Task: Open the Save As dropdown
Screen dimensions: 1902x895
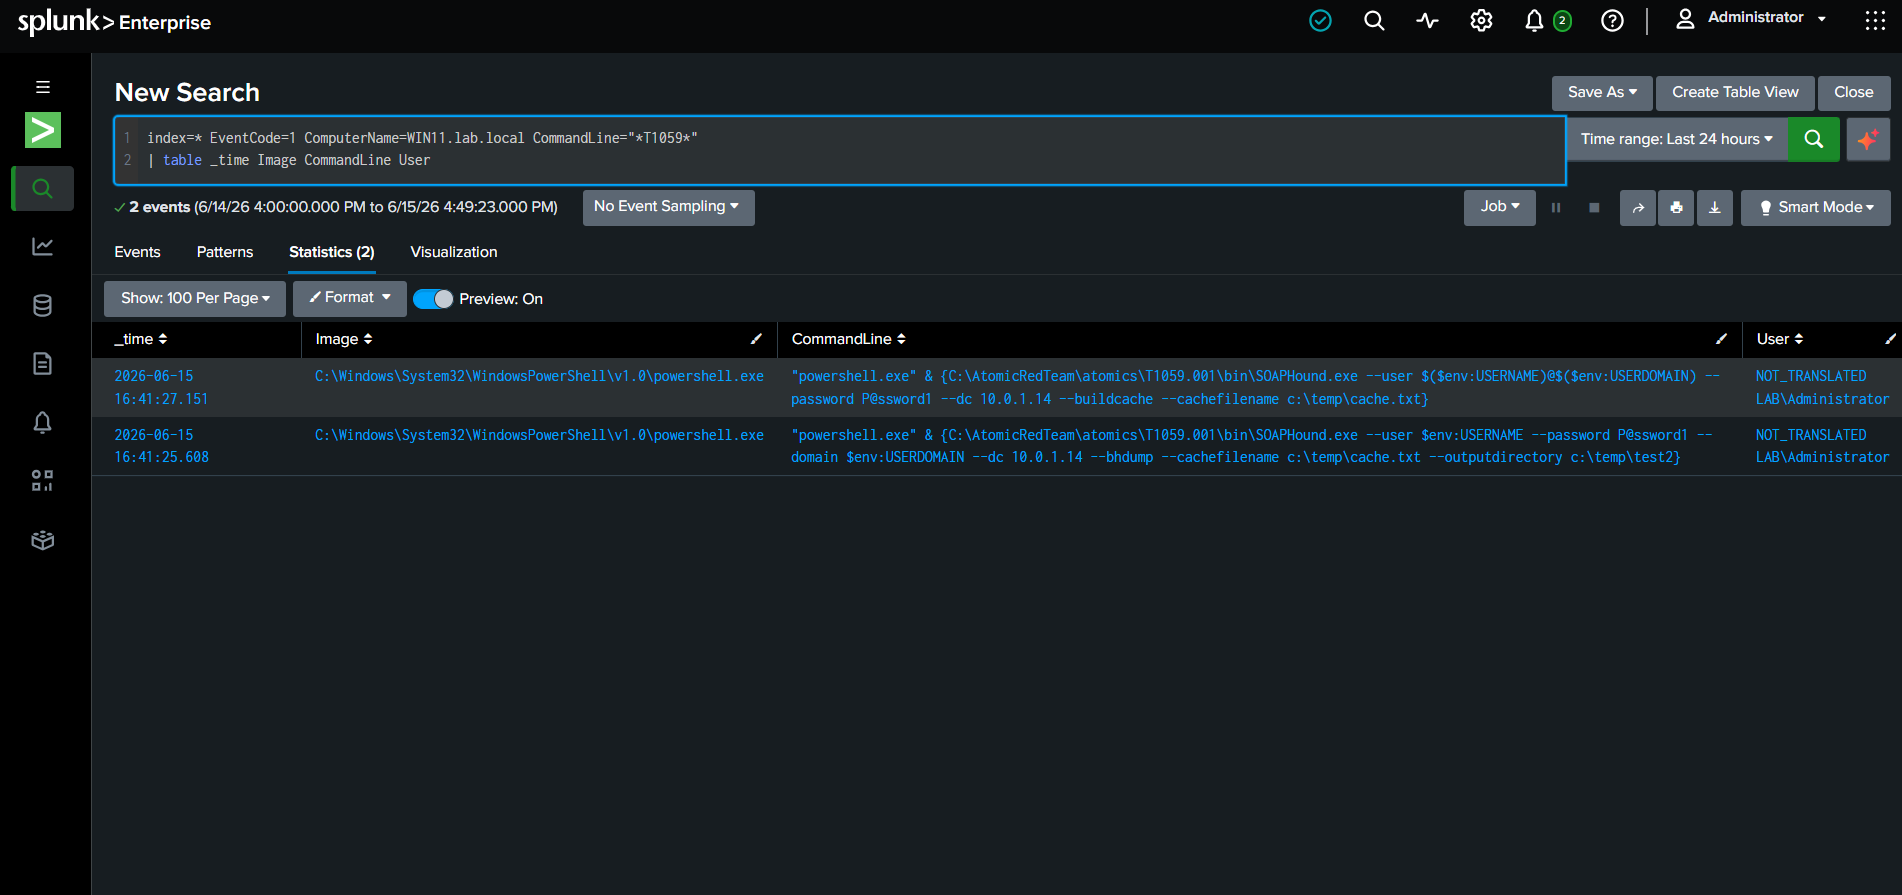Action: 1602,92
